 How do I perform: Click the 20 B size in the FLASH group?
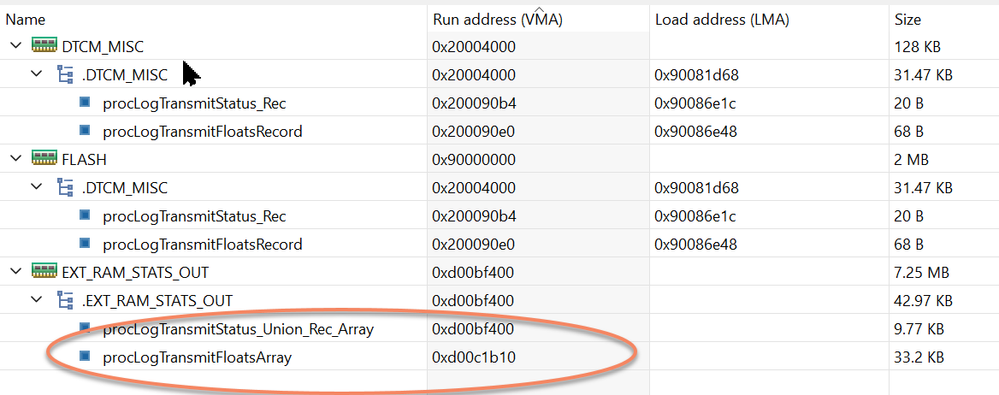909,216
